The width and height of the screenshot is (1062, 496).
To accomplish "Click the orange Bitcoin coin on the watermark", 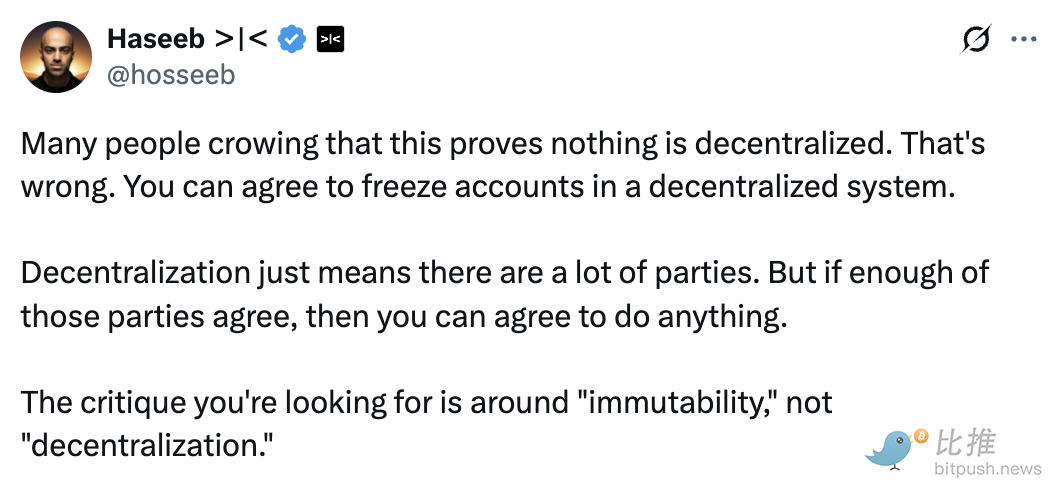I will tap(921, 437).
